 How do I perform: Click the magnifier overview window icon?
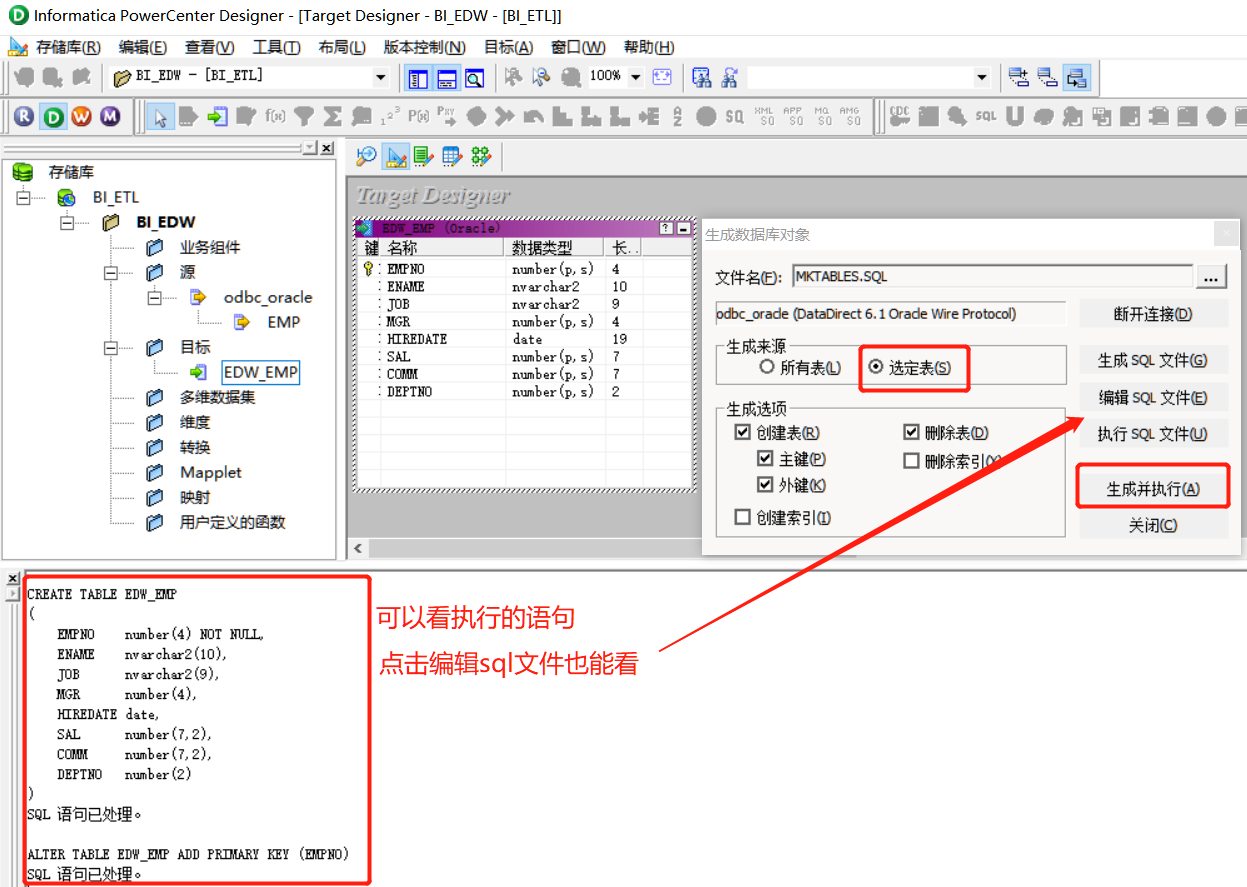coord(474,78)
